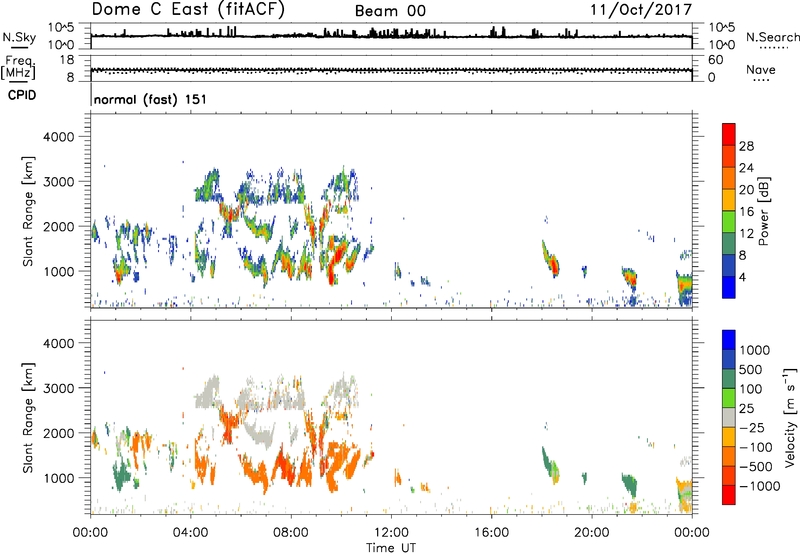The image size is (800, 554).
Task: Pick the blue bottom segment of the Power colorbar
Action: coord(729,287)
